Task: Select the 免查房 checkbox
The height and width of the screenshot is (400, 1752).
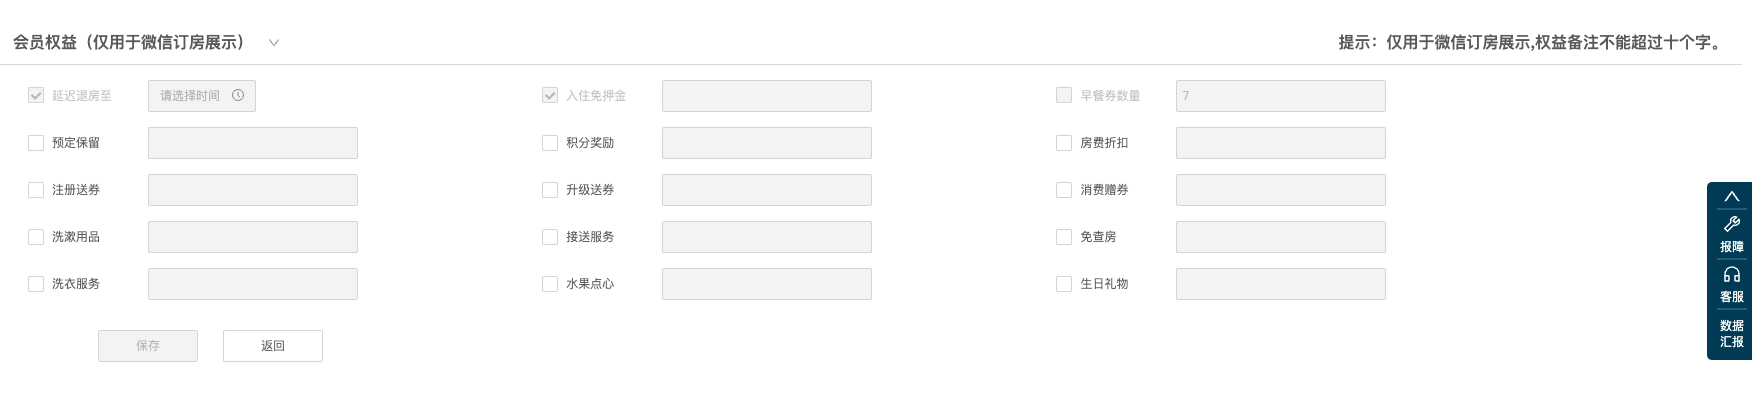Action: pyautogui.click(x=1064, y=237)
